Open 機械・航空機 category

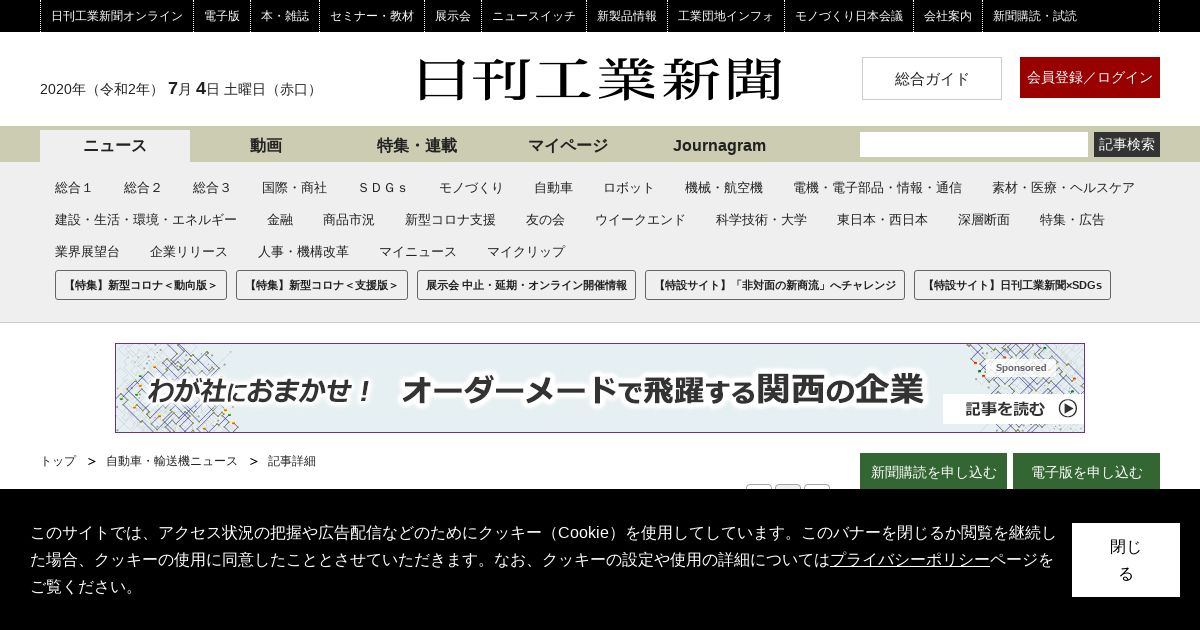pyautogui.click(x=724, y=188)
